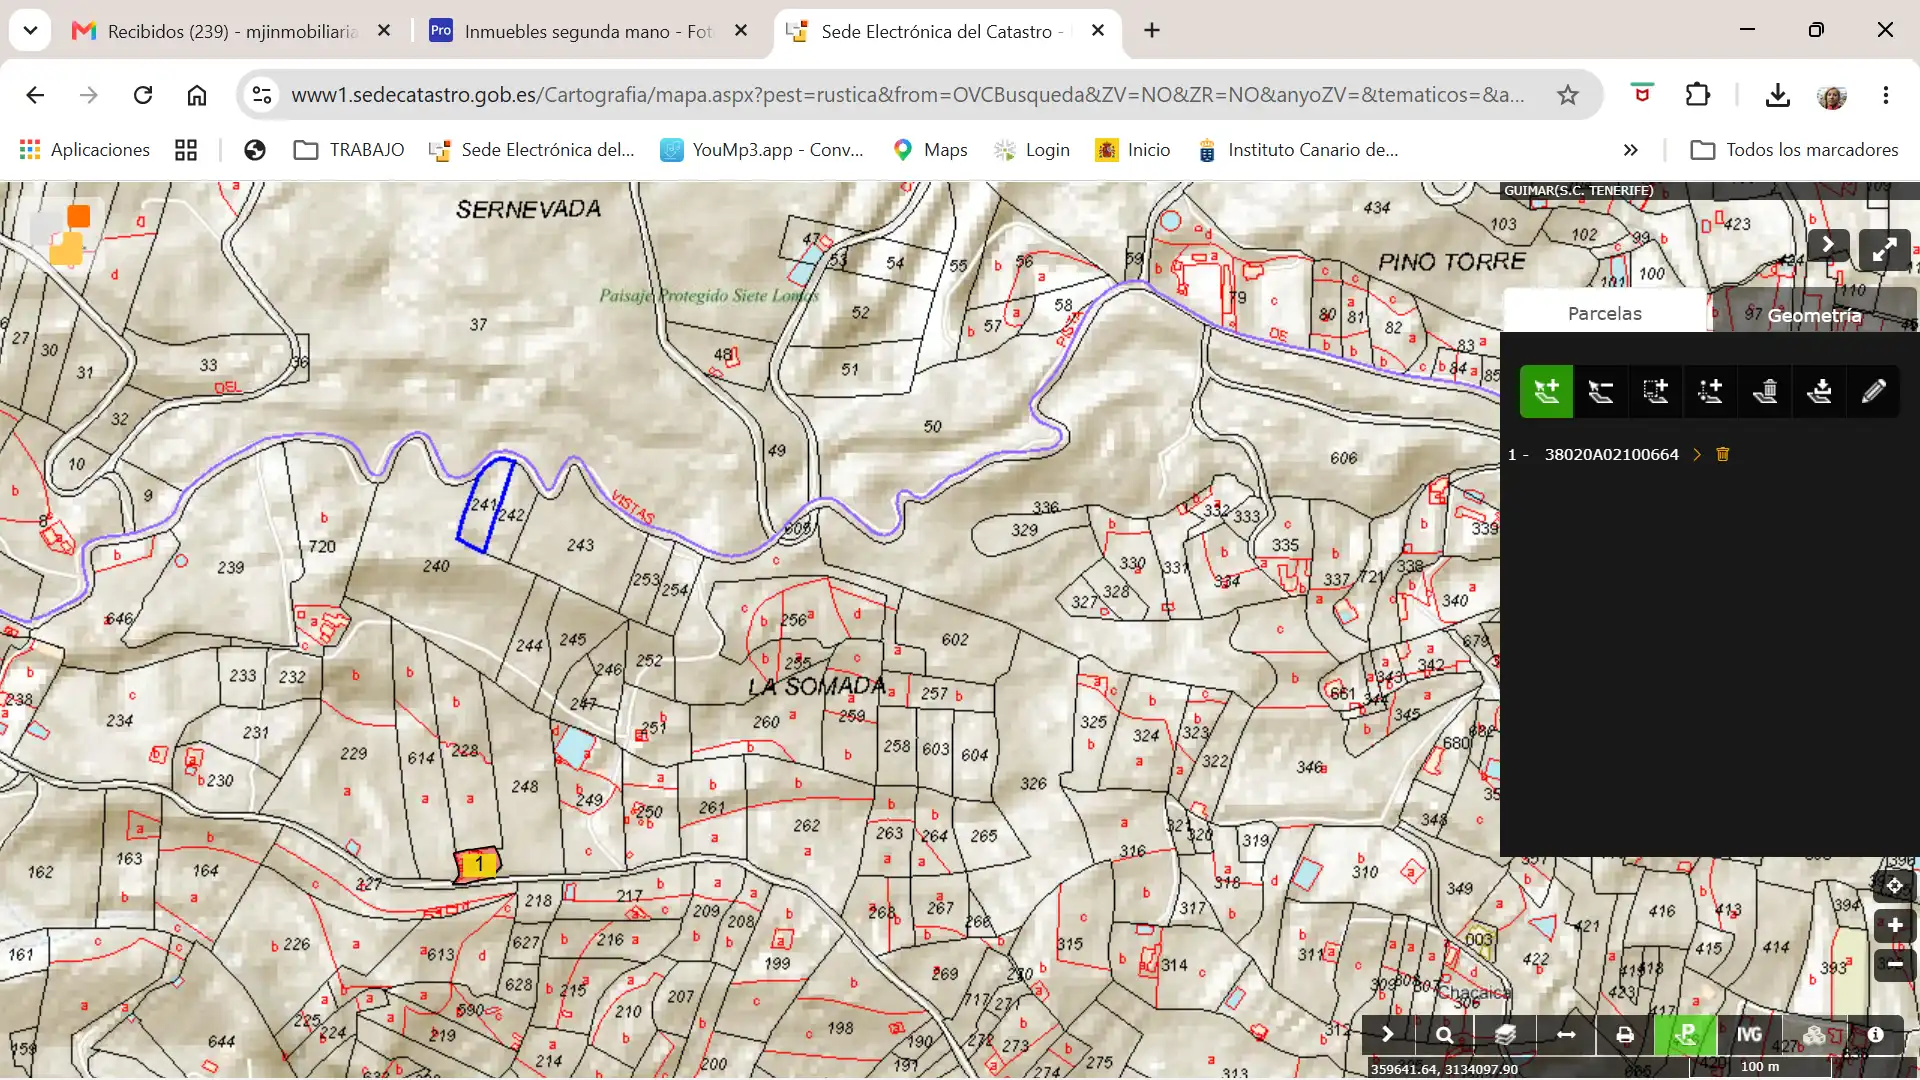Click the pencil edit tool
Image resolution: width=1920 pixels, height=1080 pixels.
point(1874,391)
